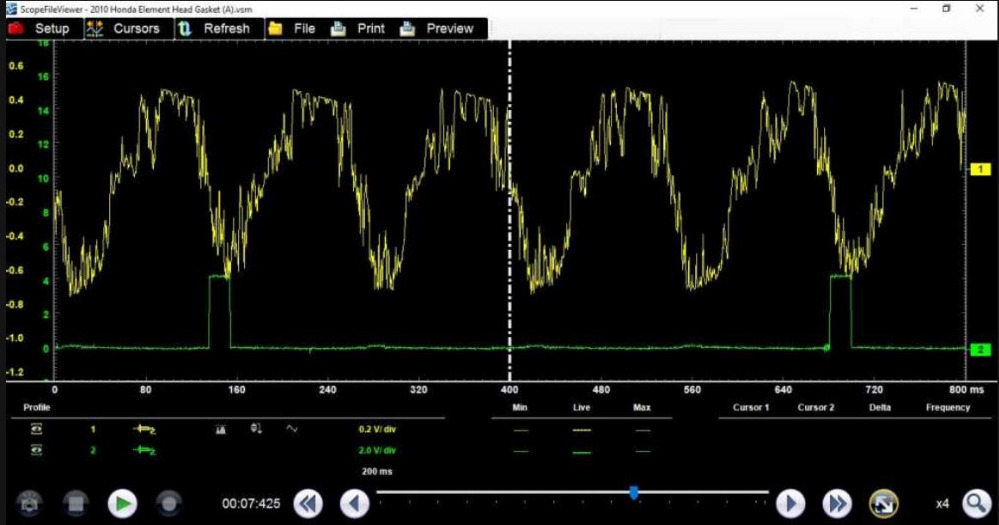Click the playback position slider handle
999x525 pixels.
[633, 492]
